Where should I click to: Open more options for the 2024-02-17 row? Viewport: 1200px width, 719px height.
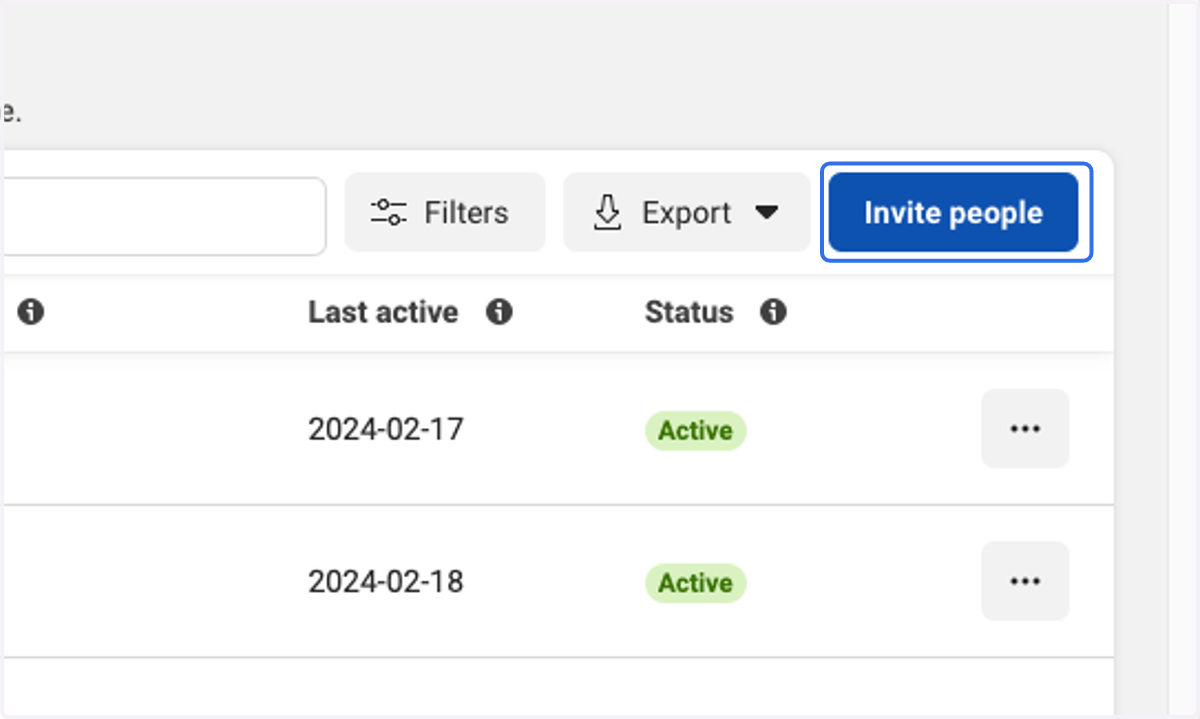[1025, 428]
